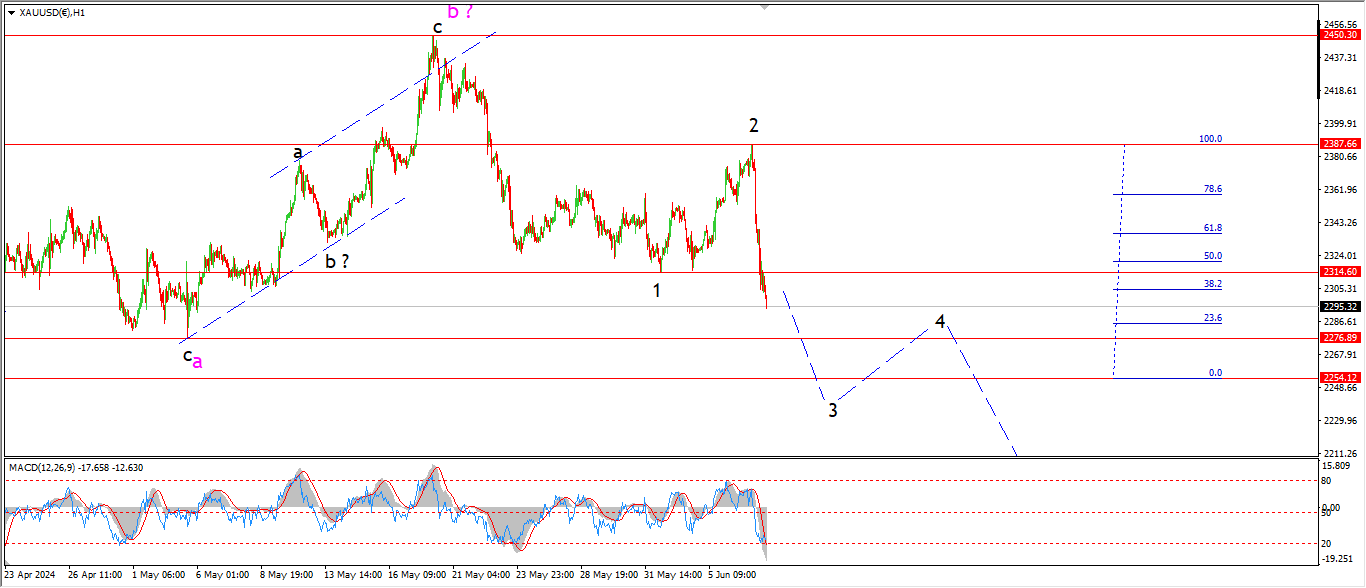Click the magenta 'a' wave label
Viewport: 1366px width, 588px height.
pos(197,362)
